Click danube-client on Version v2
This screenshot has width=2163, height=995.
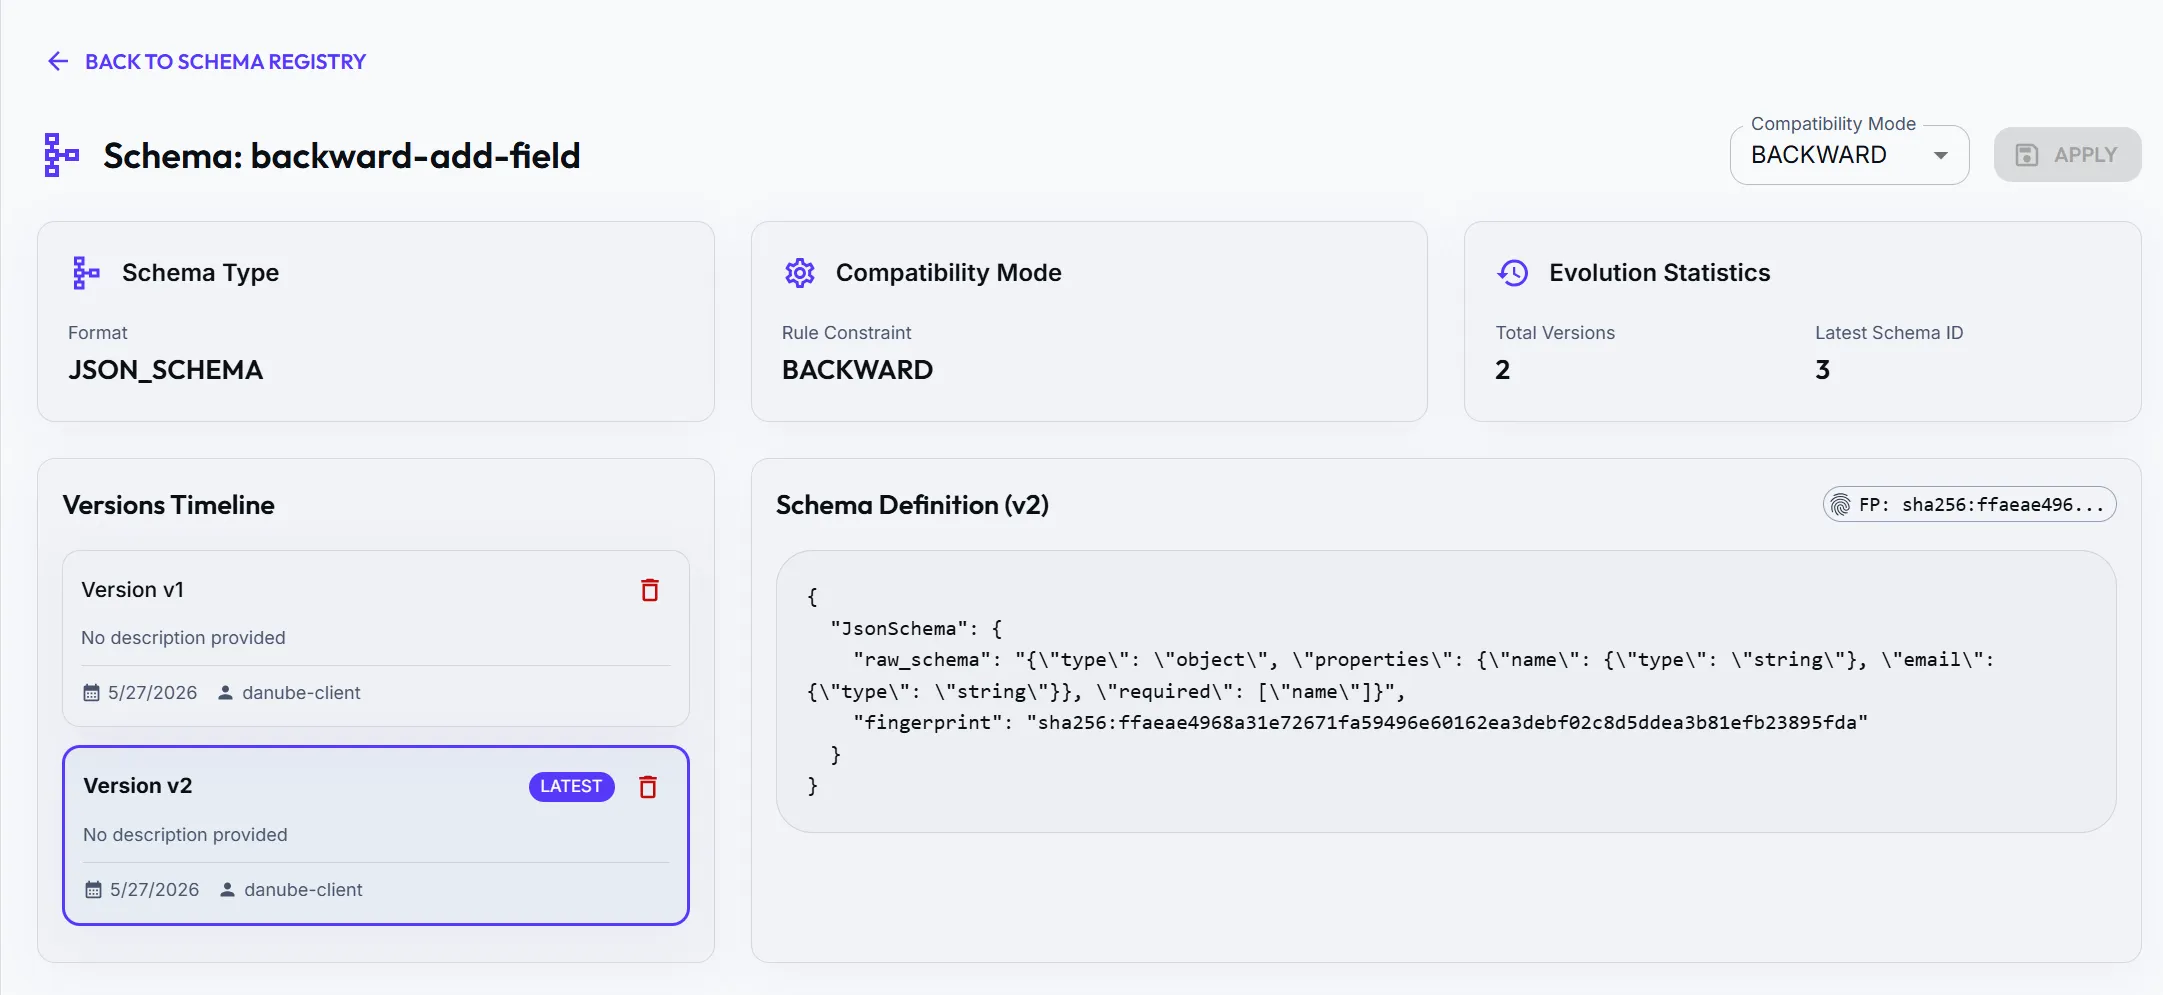pos(303,890)
